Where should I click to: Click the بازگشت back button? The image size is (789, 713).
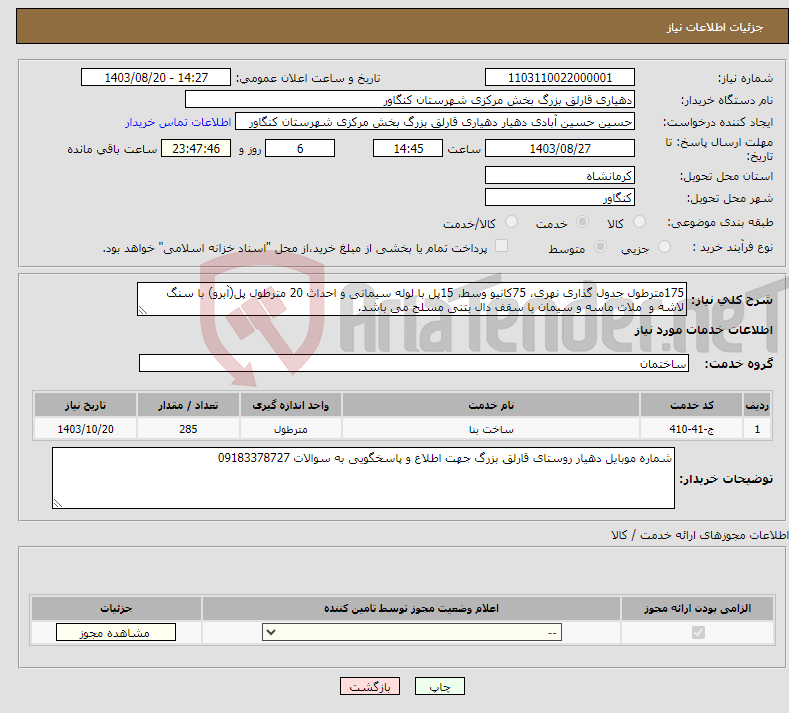click(x=370, y=686)
